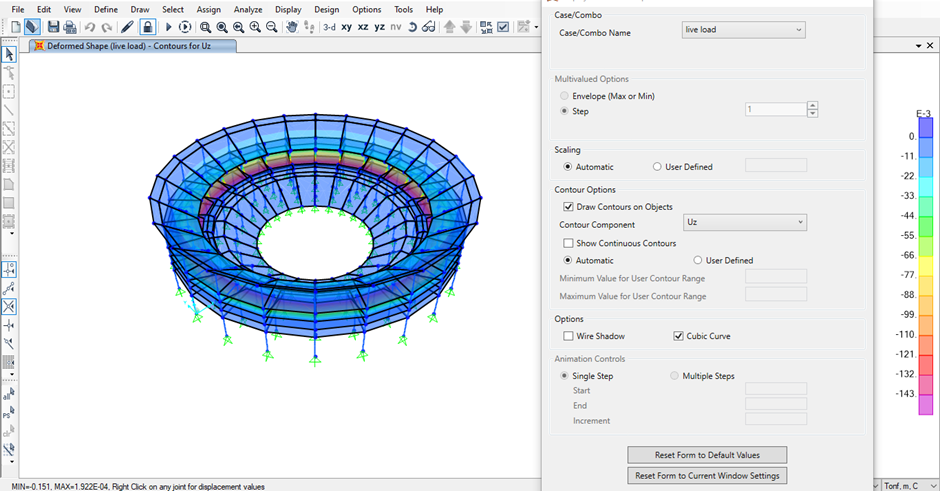Expand the snap tools overflow arrow
940x491 pixels.
pyautogui.click(x=12, y=375)
